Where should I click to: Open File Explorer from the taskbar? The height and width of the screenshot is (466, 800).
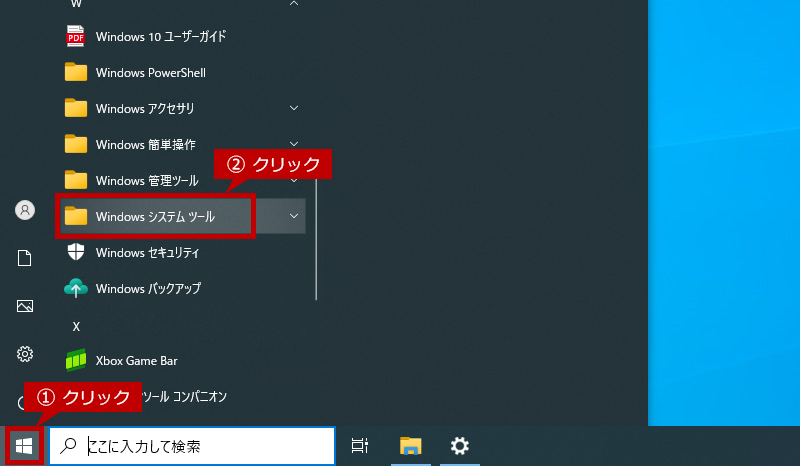coord(411,446)
